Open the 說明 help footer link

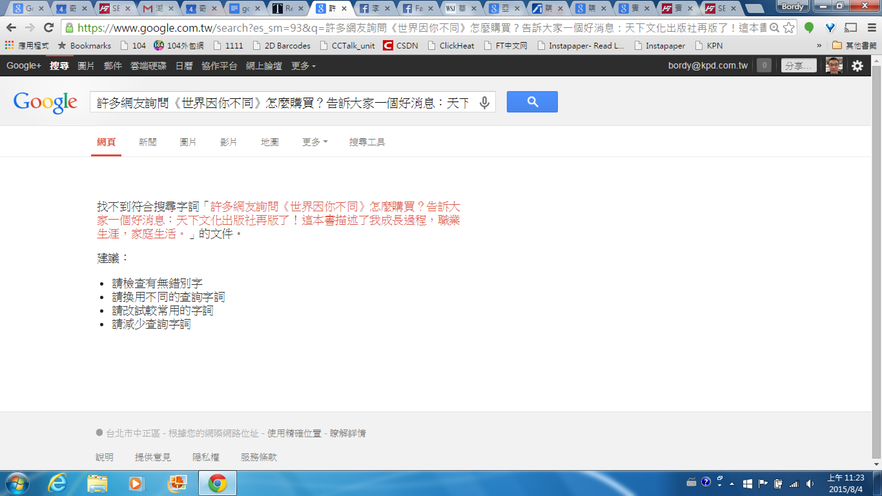[105, 457]
